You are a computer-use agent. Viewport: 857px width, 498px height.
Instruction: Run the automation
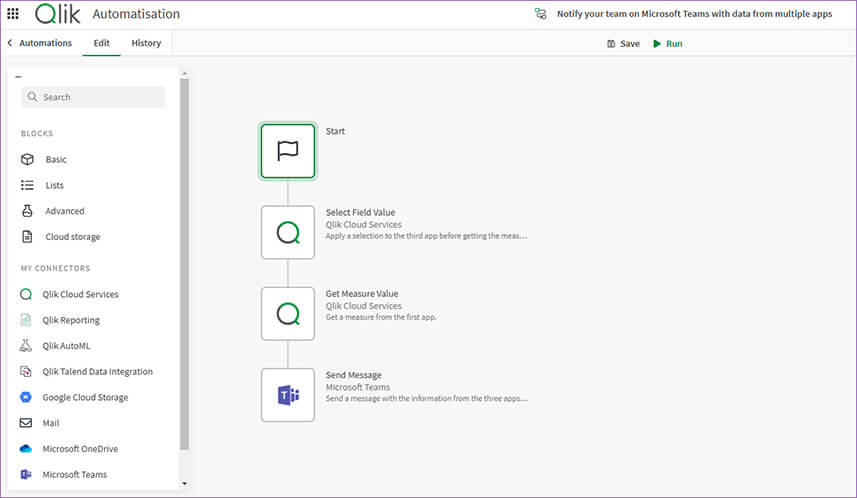668,44
